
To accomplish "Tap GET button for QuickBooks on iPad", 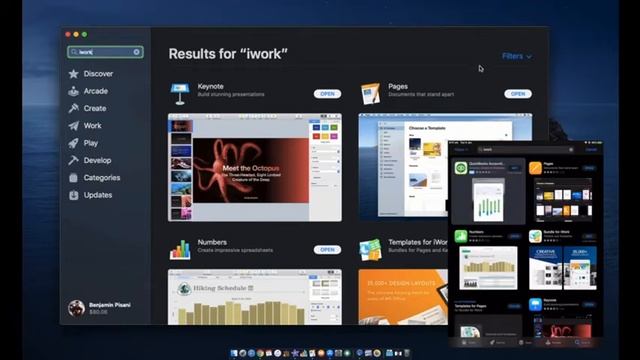I will [x=515, y=168].
